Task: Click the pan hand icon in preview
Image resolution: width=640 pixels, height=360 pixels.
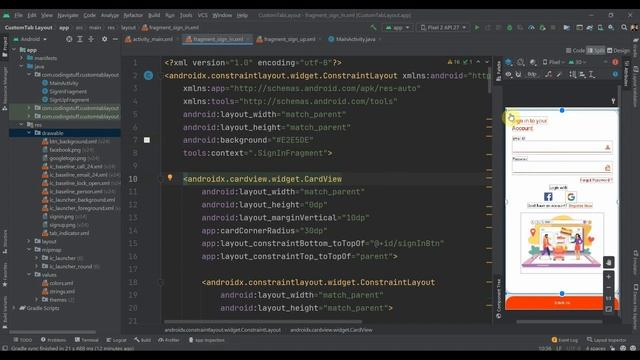Action: [x=609, y=262]
